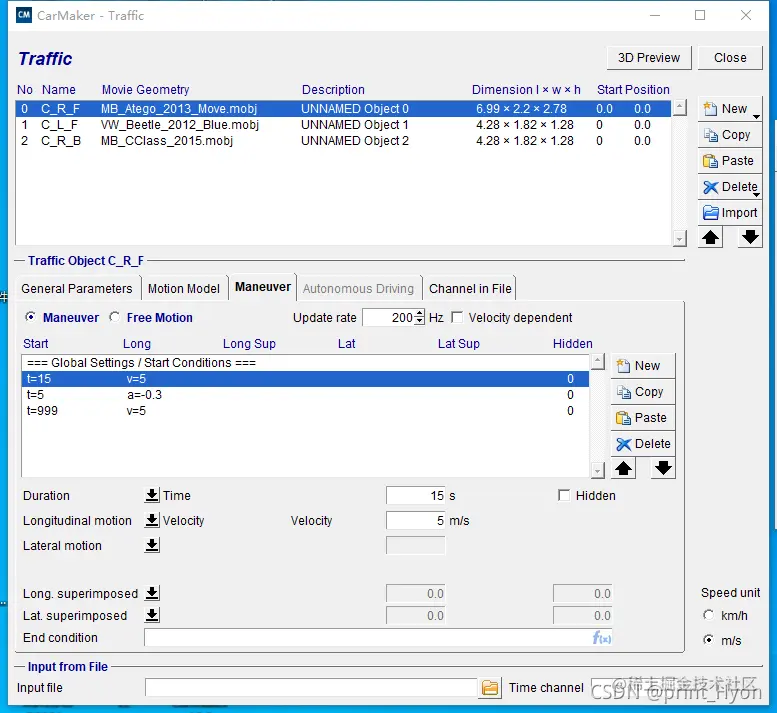Set speed unit to km/h
This screenshot has height=713, width=777.
709,615
